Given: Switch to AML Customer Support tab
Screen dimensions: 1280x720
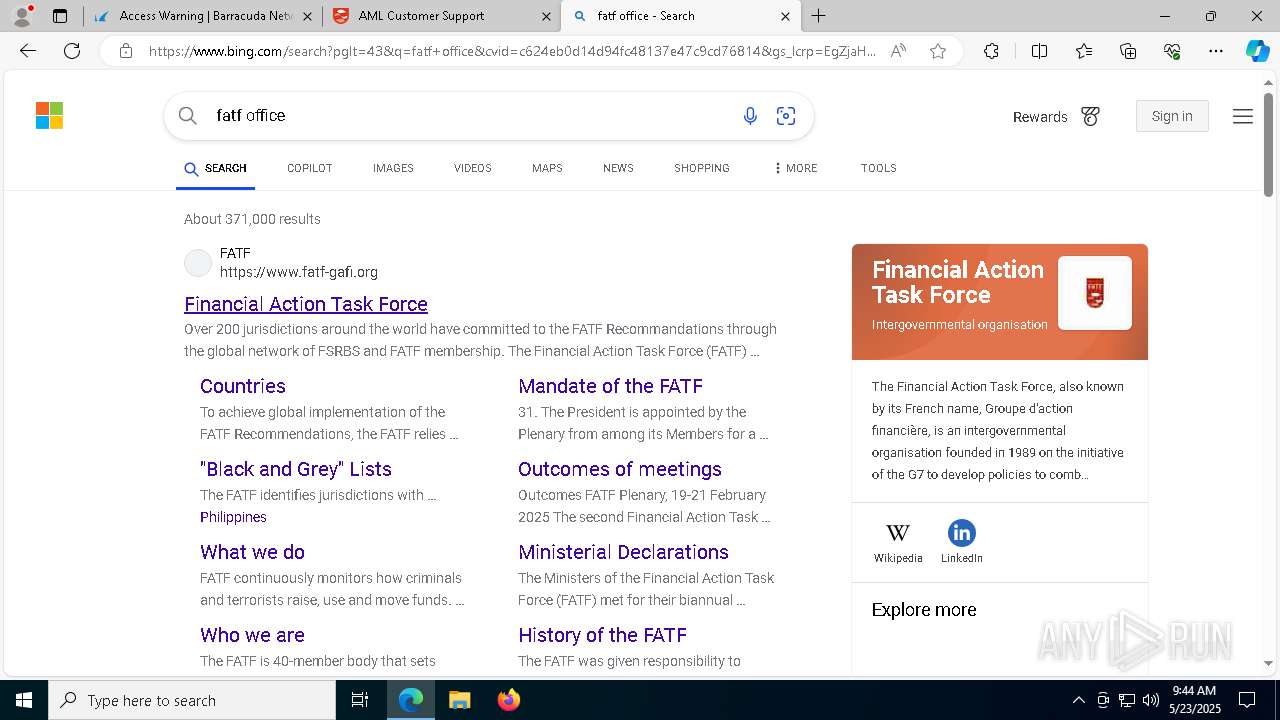Looking at the screenshot, I should tap(441, 16).
